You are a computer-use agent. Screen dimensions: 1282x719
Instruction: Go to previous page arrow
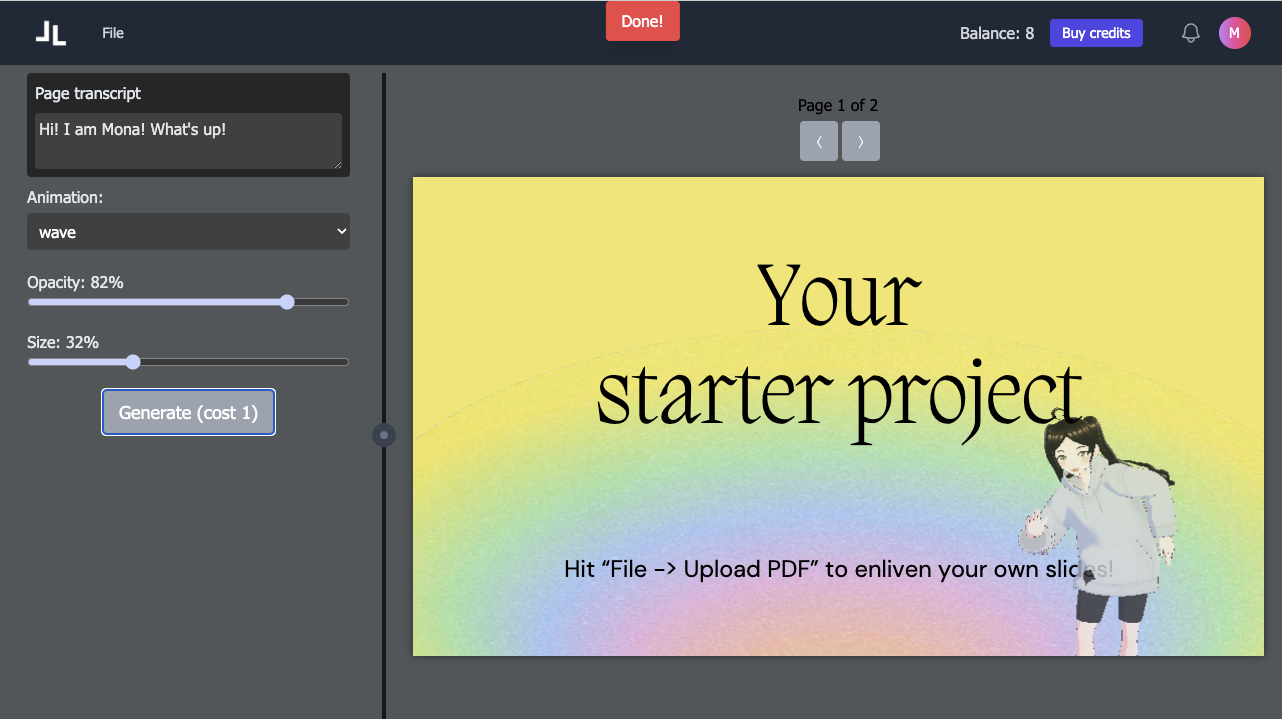pos(819,141)
